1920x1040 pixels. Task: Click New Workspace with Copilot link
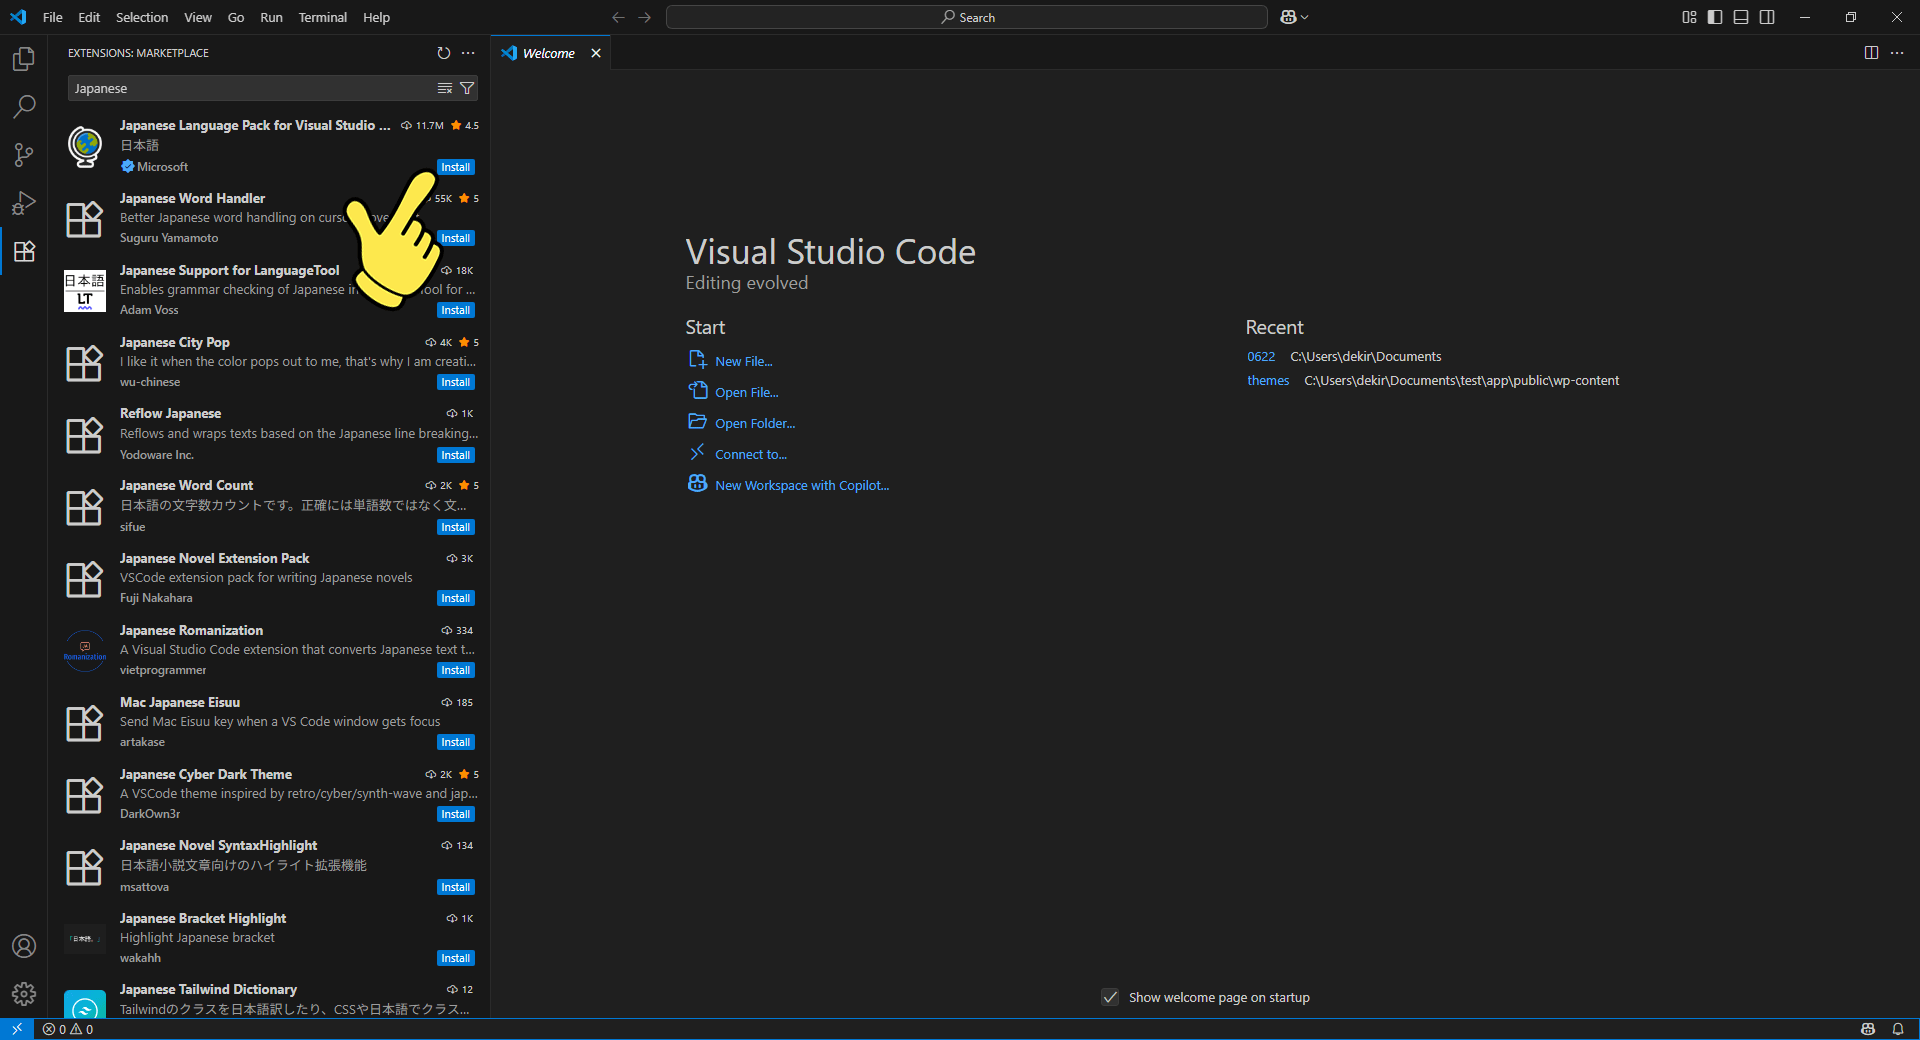pyautogui.click(x=802, y=485)
